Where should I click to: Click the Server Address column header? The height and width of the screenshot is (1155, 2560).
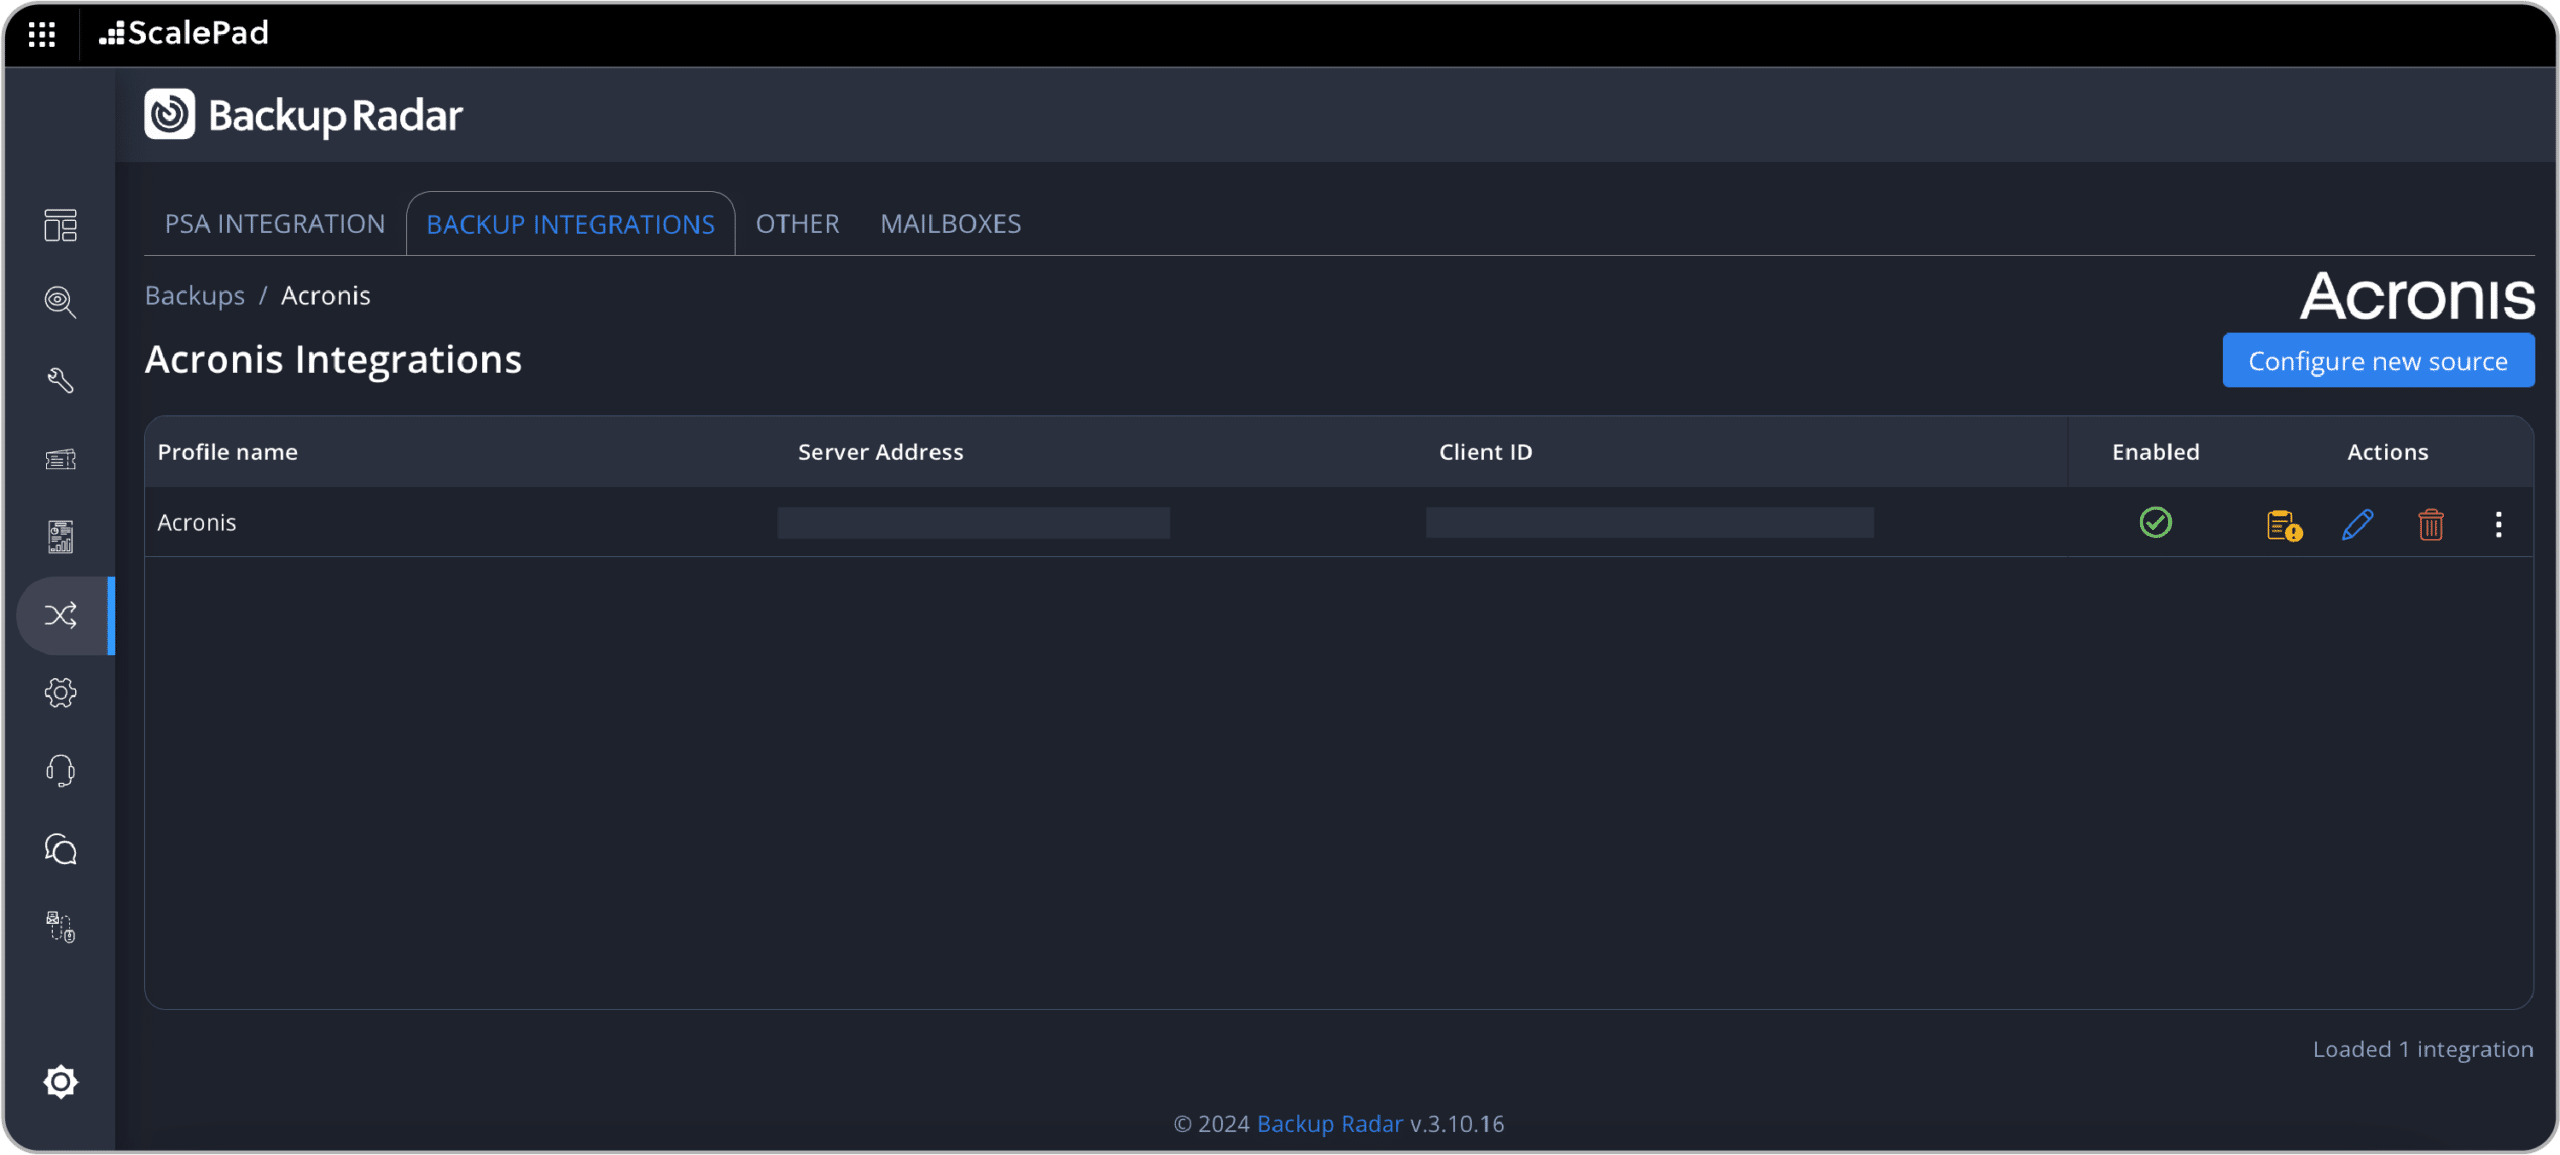pos(881,452)
